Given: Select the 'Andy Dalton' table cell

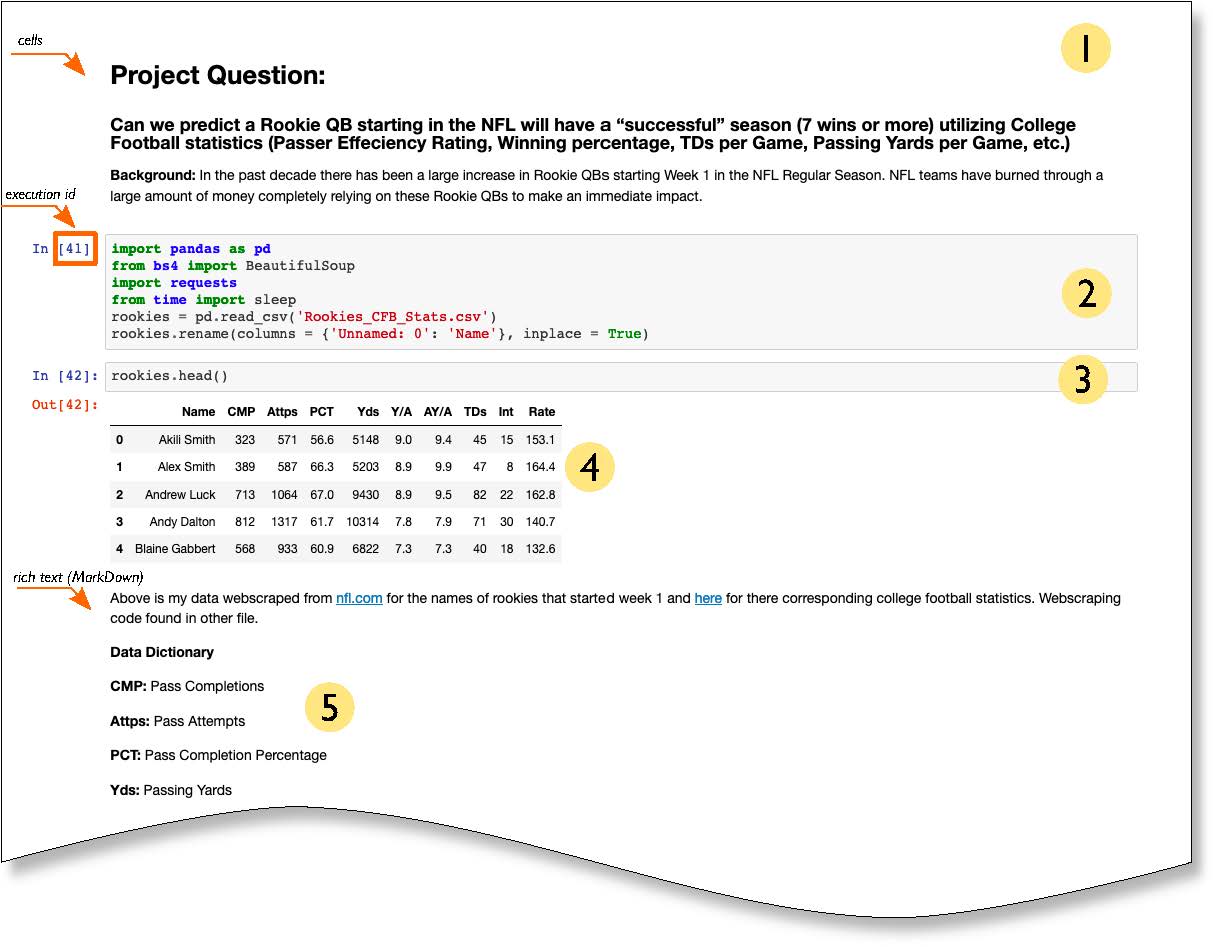Looking at the screenshot, I should [x=182, y=522].
